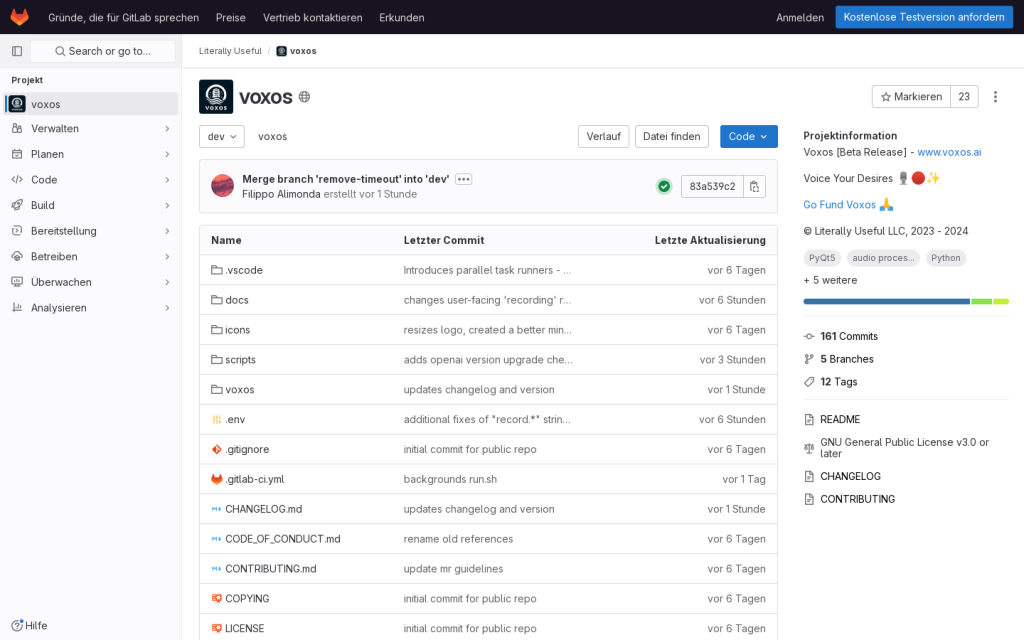Select Erkunden in the top navigation
Image resolution: width=1024 pixels, height=640 pixels.
click(402, 17)
